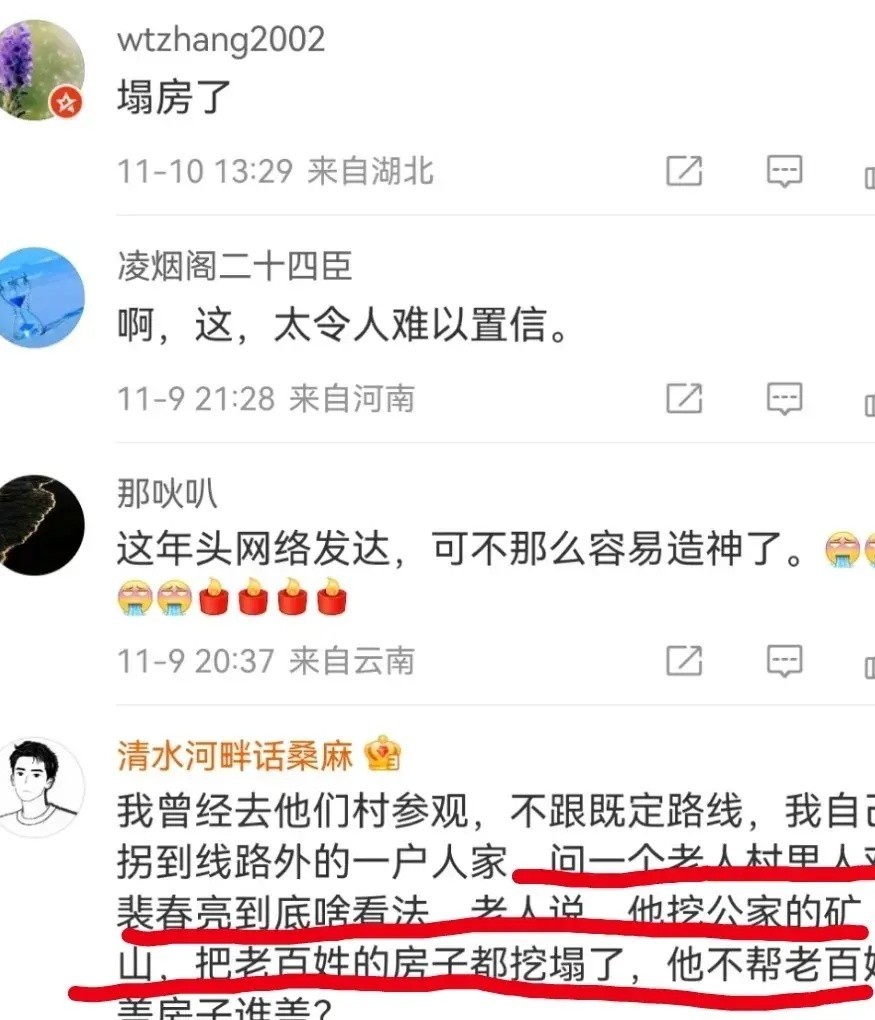Open 凌烟阁二十四臣's blue hourglass avatar
The width and height of the screenshot is (875, 1020).
[x=40, y=297]
